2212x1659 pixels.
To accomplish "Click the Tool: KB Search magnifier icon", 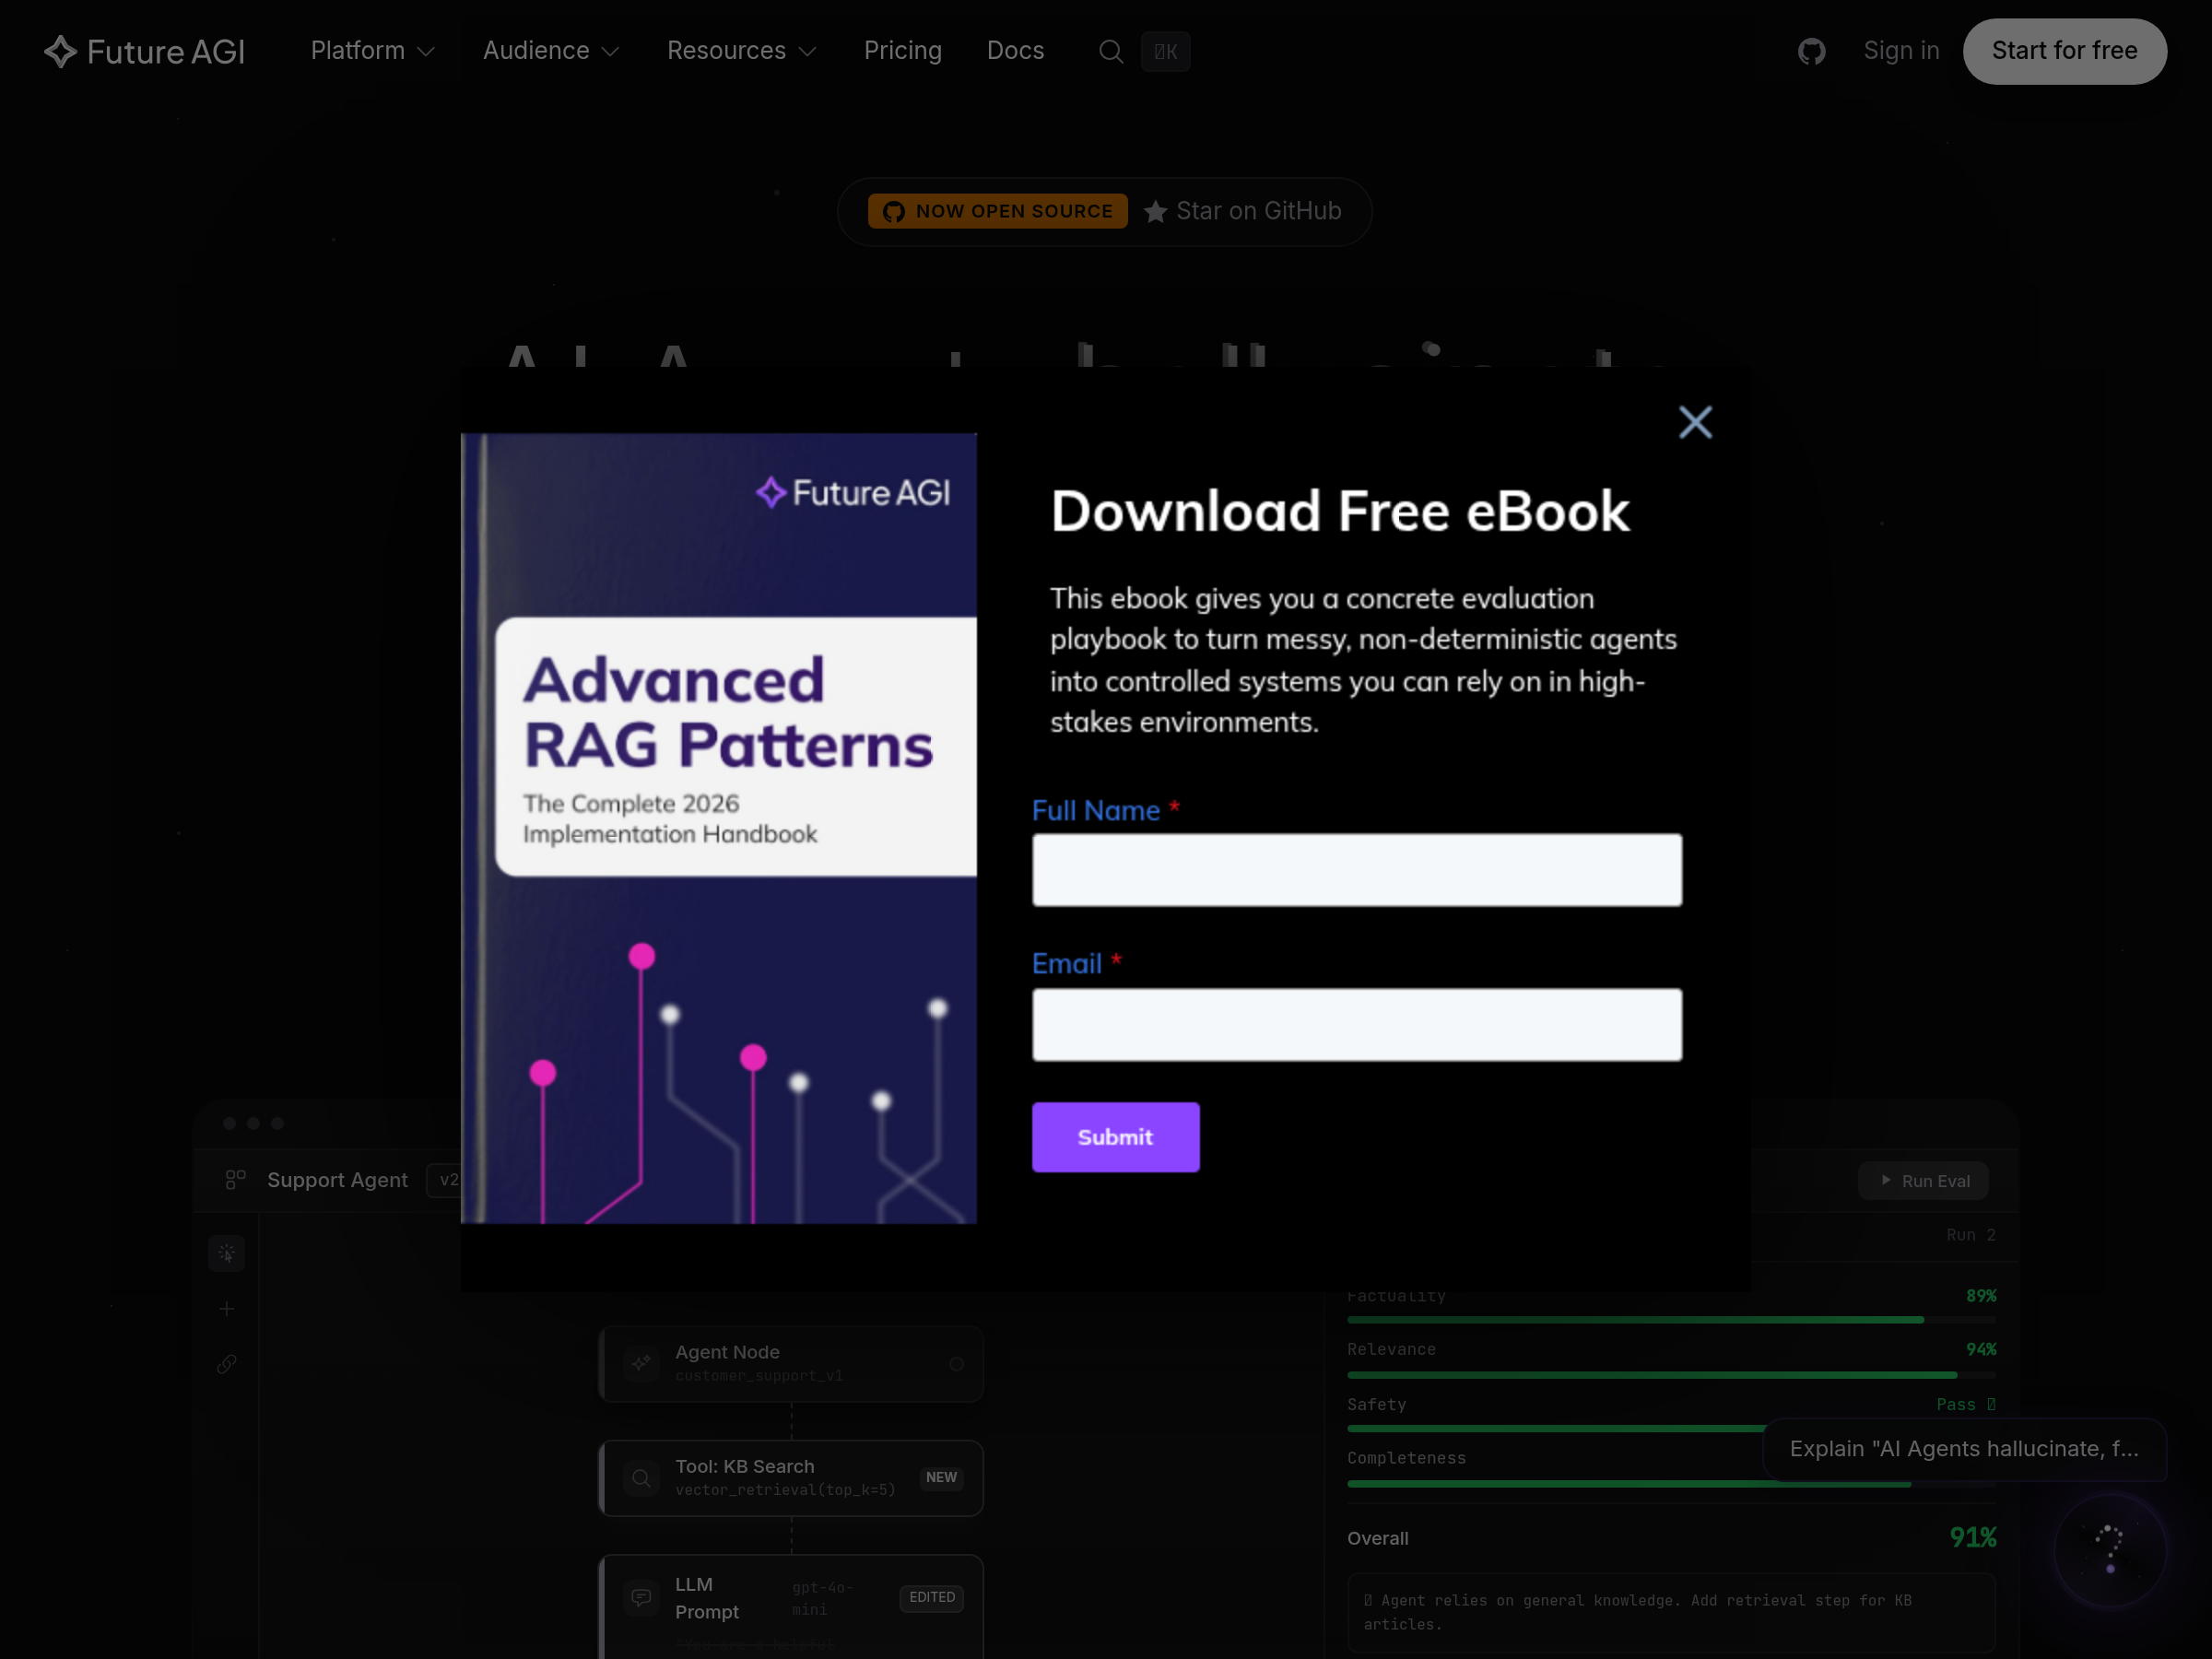I will pyautogui.click(x=641, y=1478).
